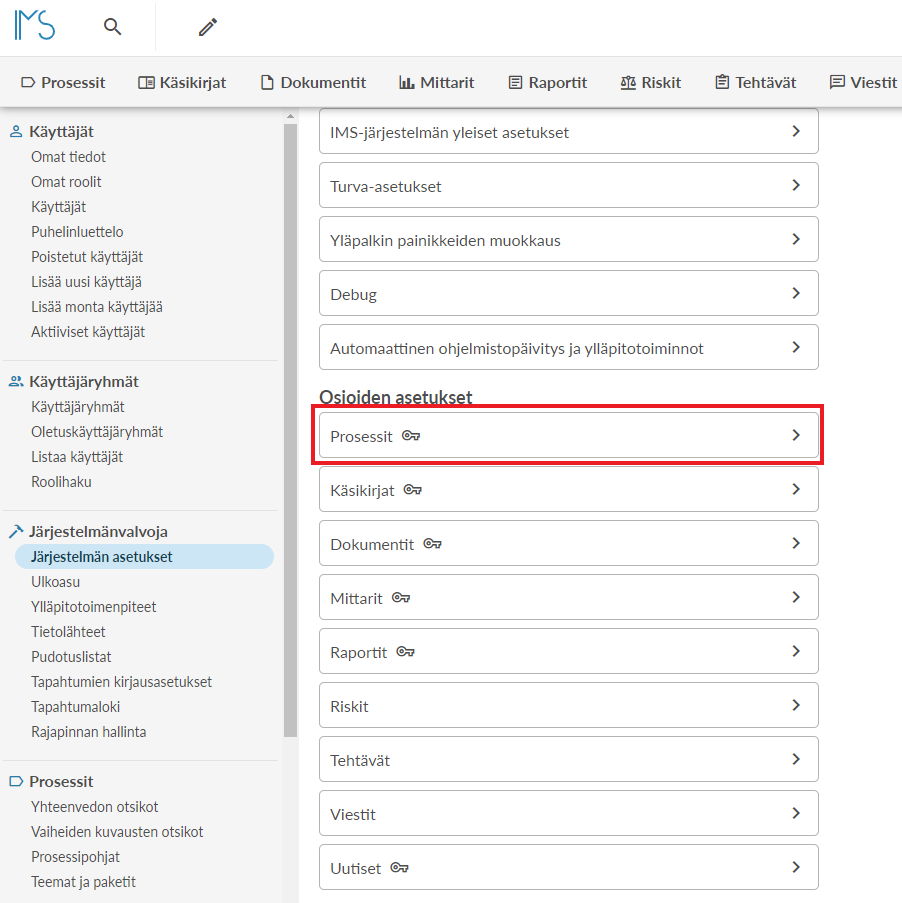
Task: Expand the Debug settings chevron
Action: click(796, 294)
